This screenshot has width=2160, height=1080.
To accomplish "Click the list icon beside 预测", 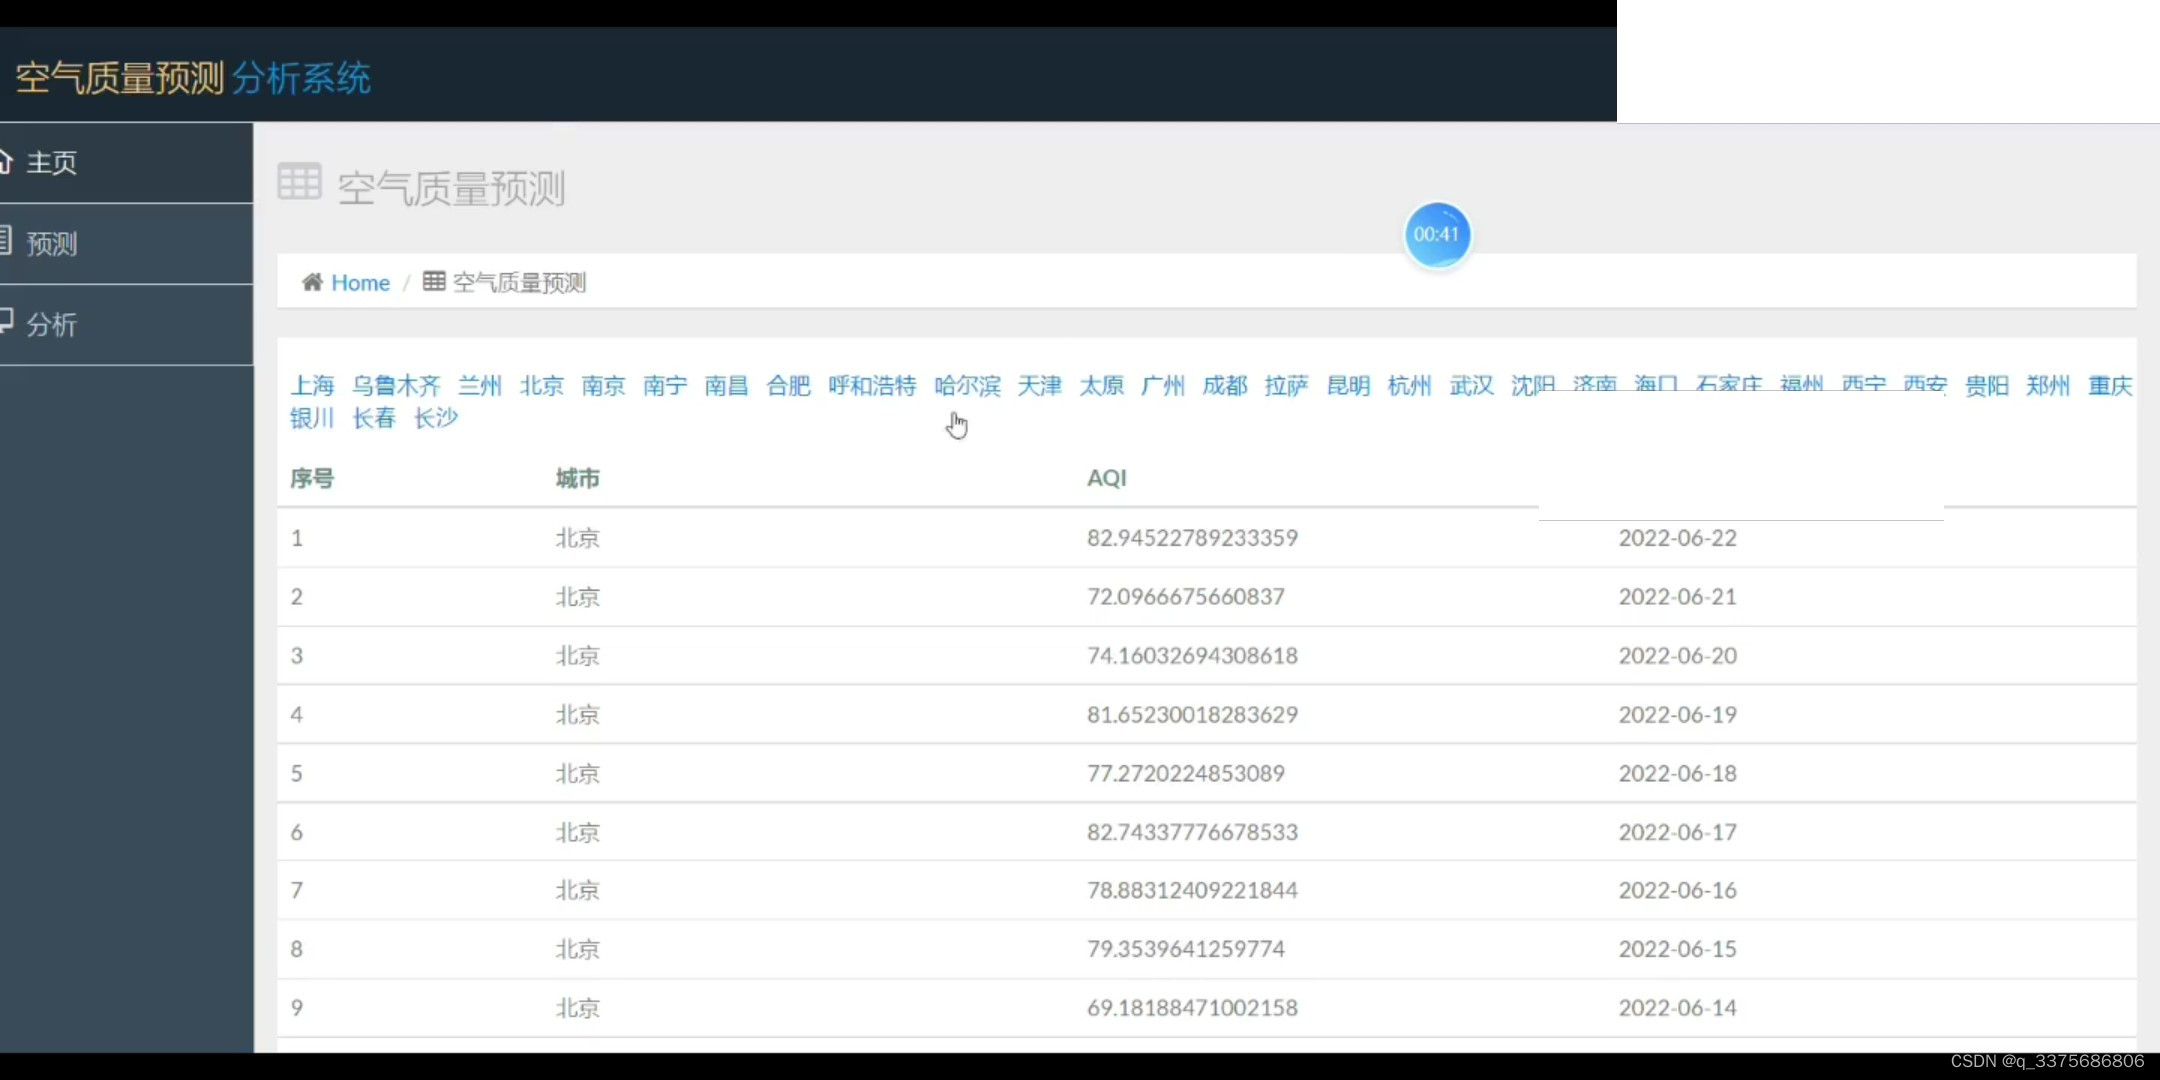I will 5,241.
